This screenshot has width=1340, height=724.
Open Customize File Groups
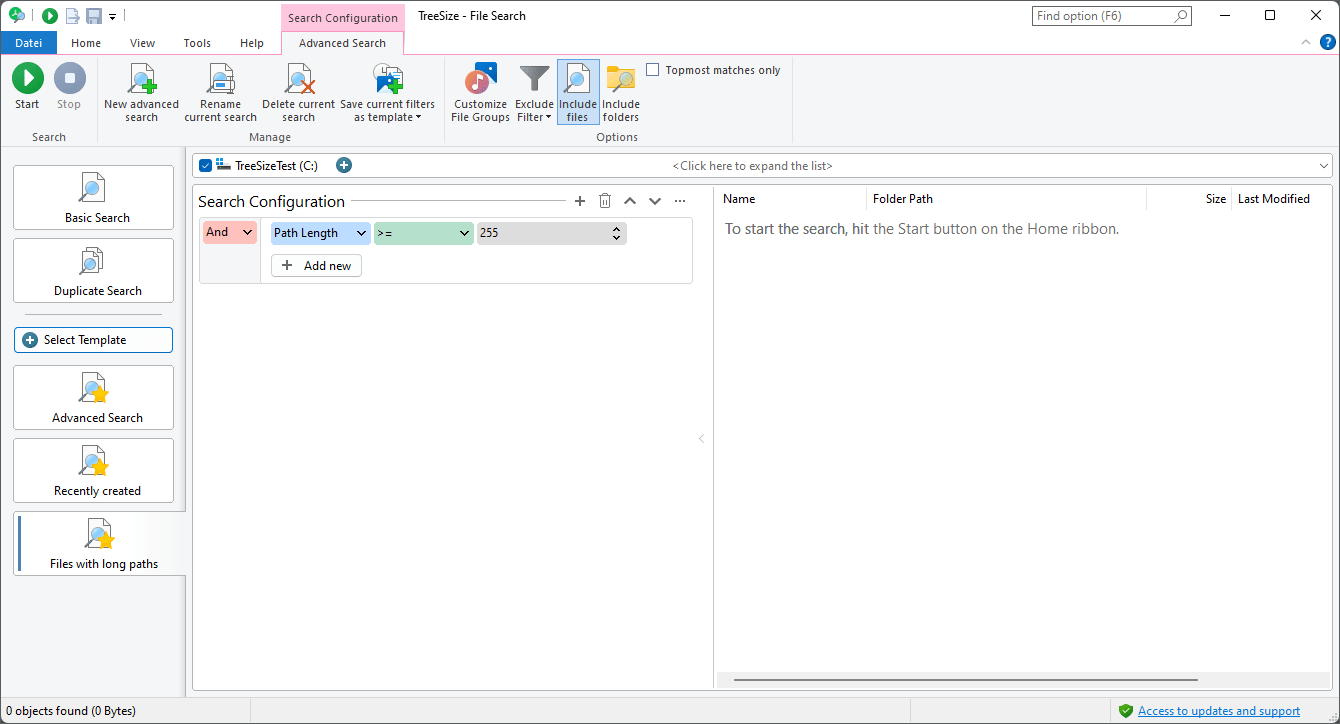click(479, 90)
